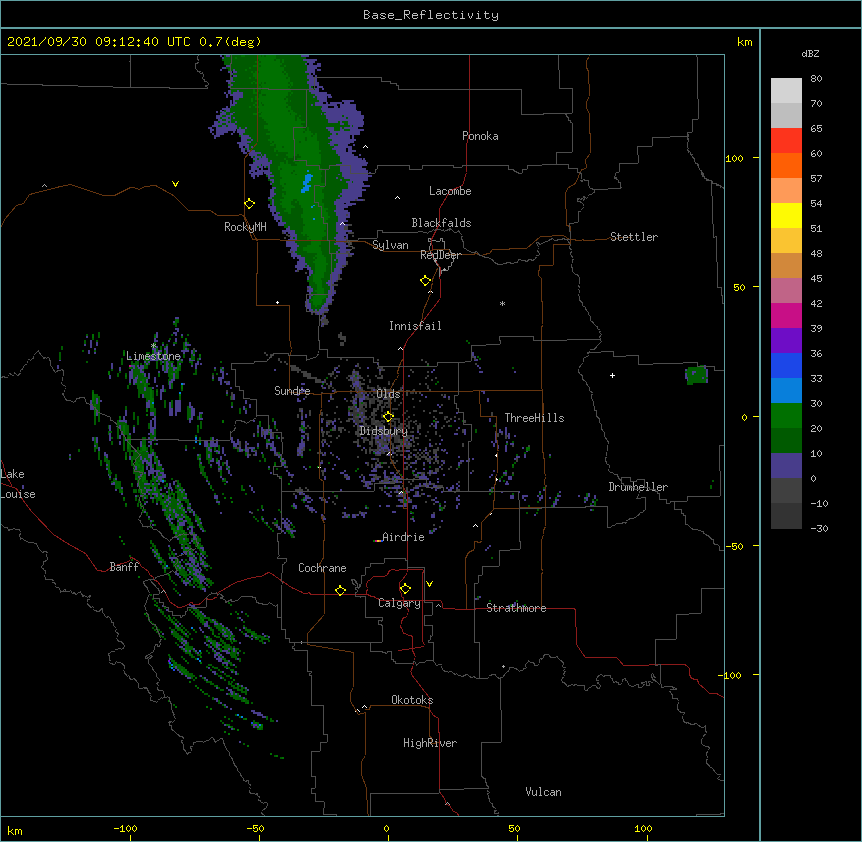This screenshot has width=862, height=842.
Task: Click the RedDeer city label
Action: click(x=440, y=255)
